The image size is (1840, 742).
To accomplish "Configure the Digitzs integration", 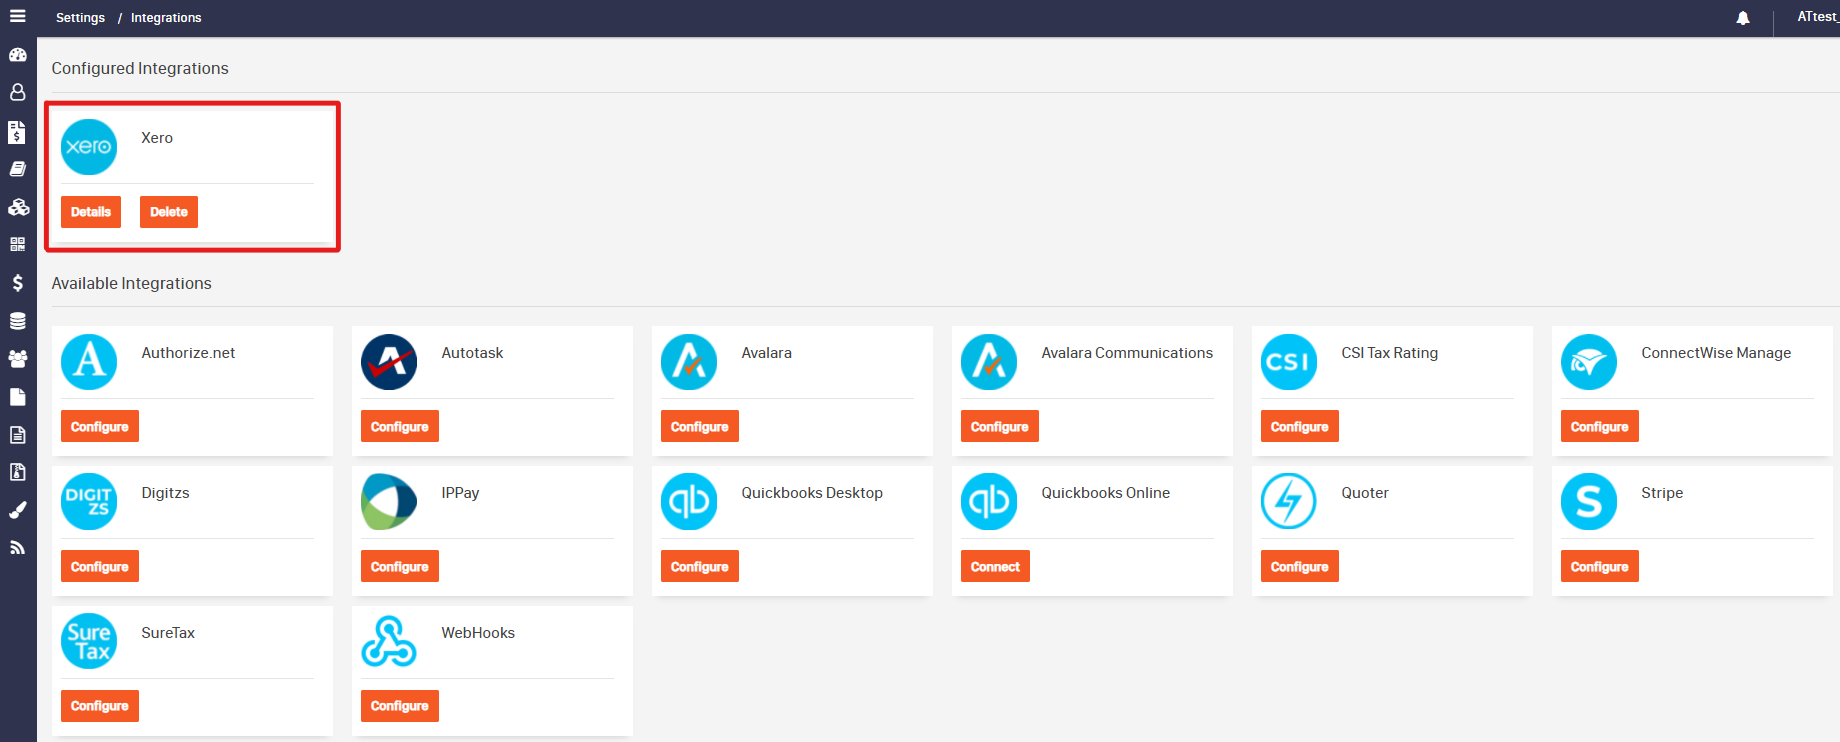I will (100, 566).
